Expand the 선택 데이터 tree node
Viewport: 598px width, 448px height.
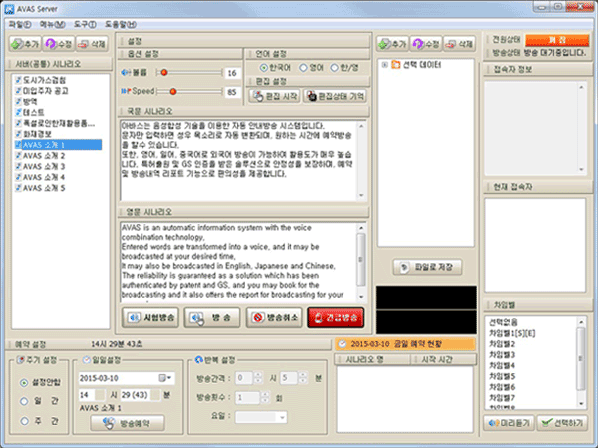(385, 65)
